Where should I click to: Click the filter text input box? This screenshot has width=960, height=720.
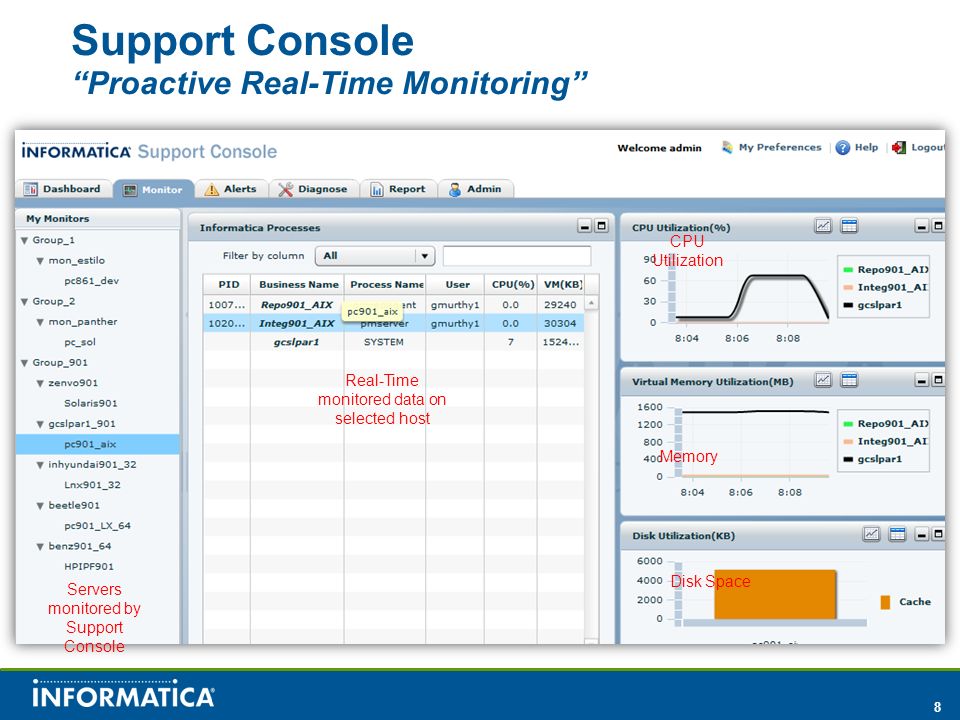point(517,256)
